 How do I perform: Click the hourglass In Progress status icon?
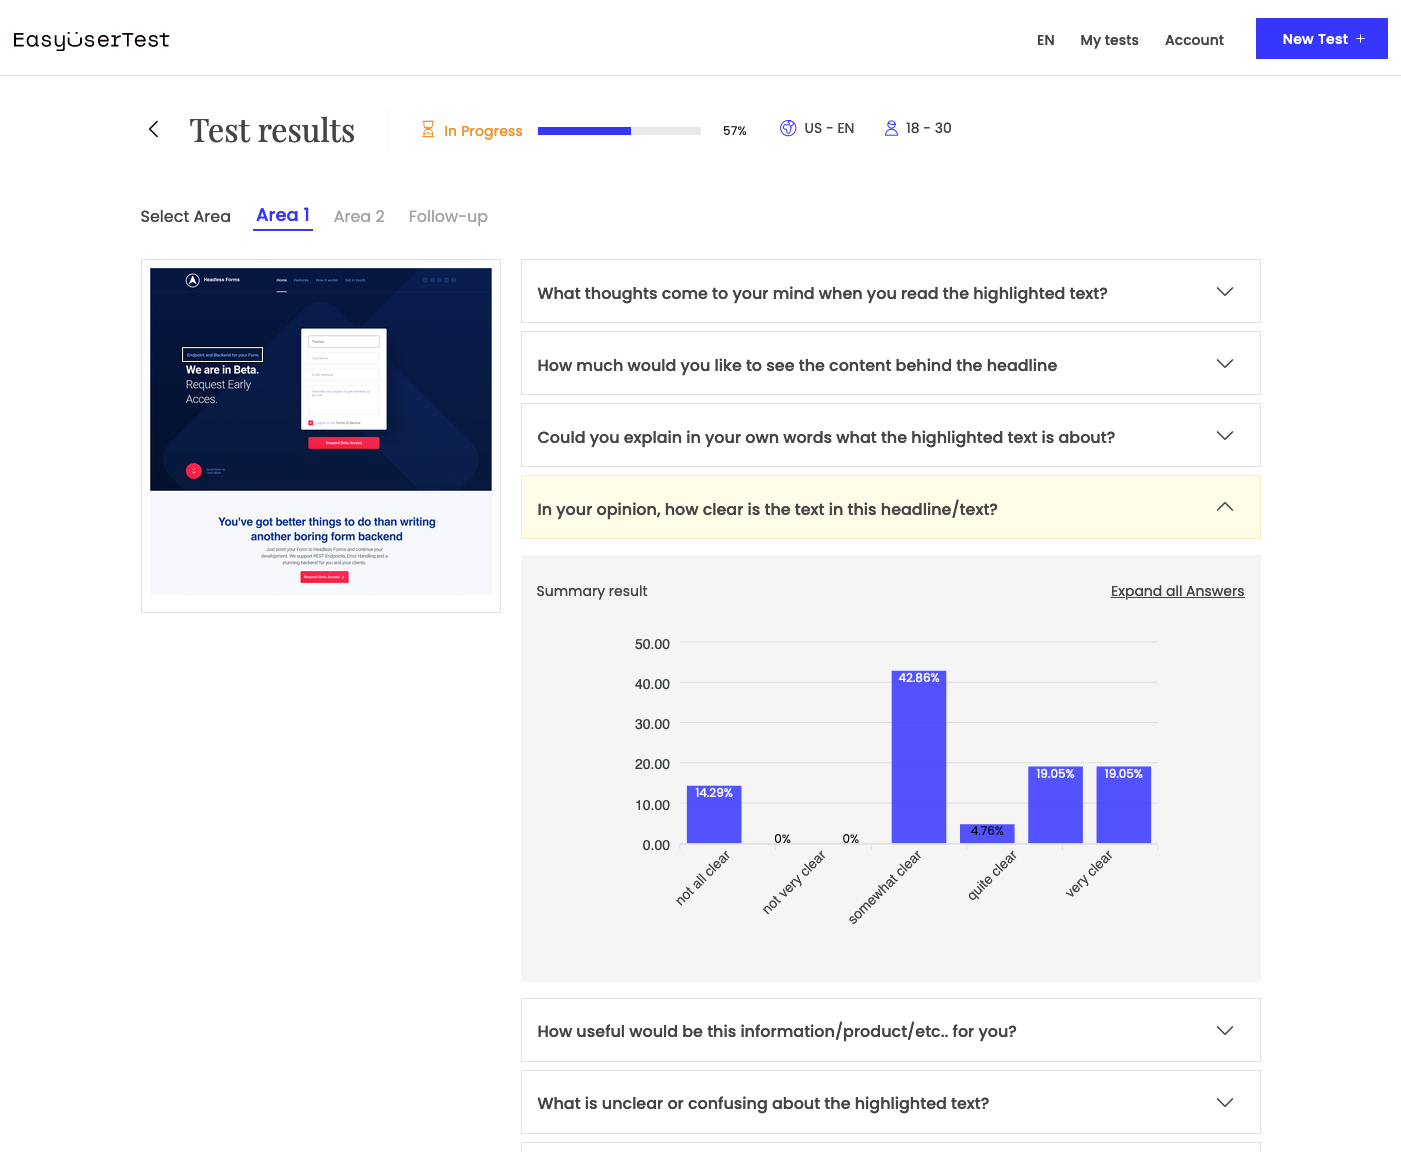pyautogui.click(x=428, y=130)
